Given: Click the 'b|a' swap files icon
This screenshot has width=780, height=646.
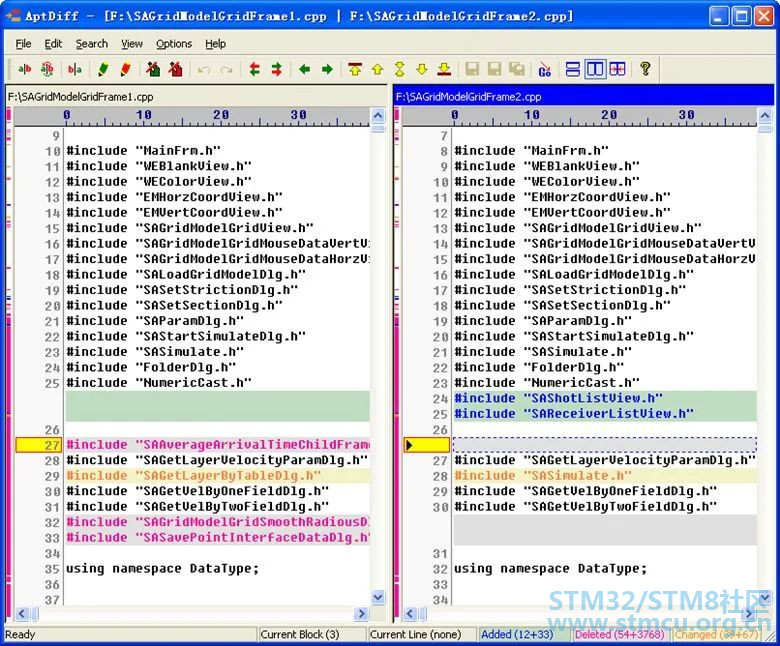Looking at the screenshot, I should (75, 69).
